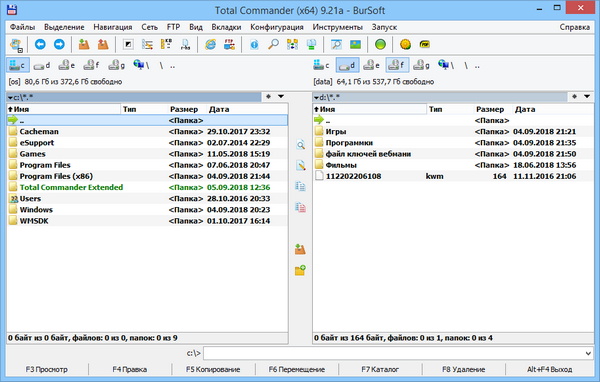Select drive c in left drive bar

click(18, 65)
